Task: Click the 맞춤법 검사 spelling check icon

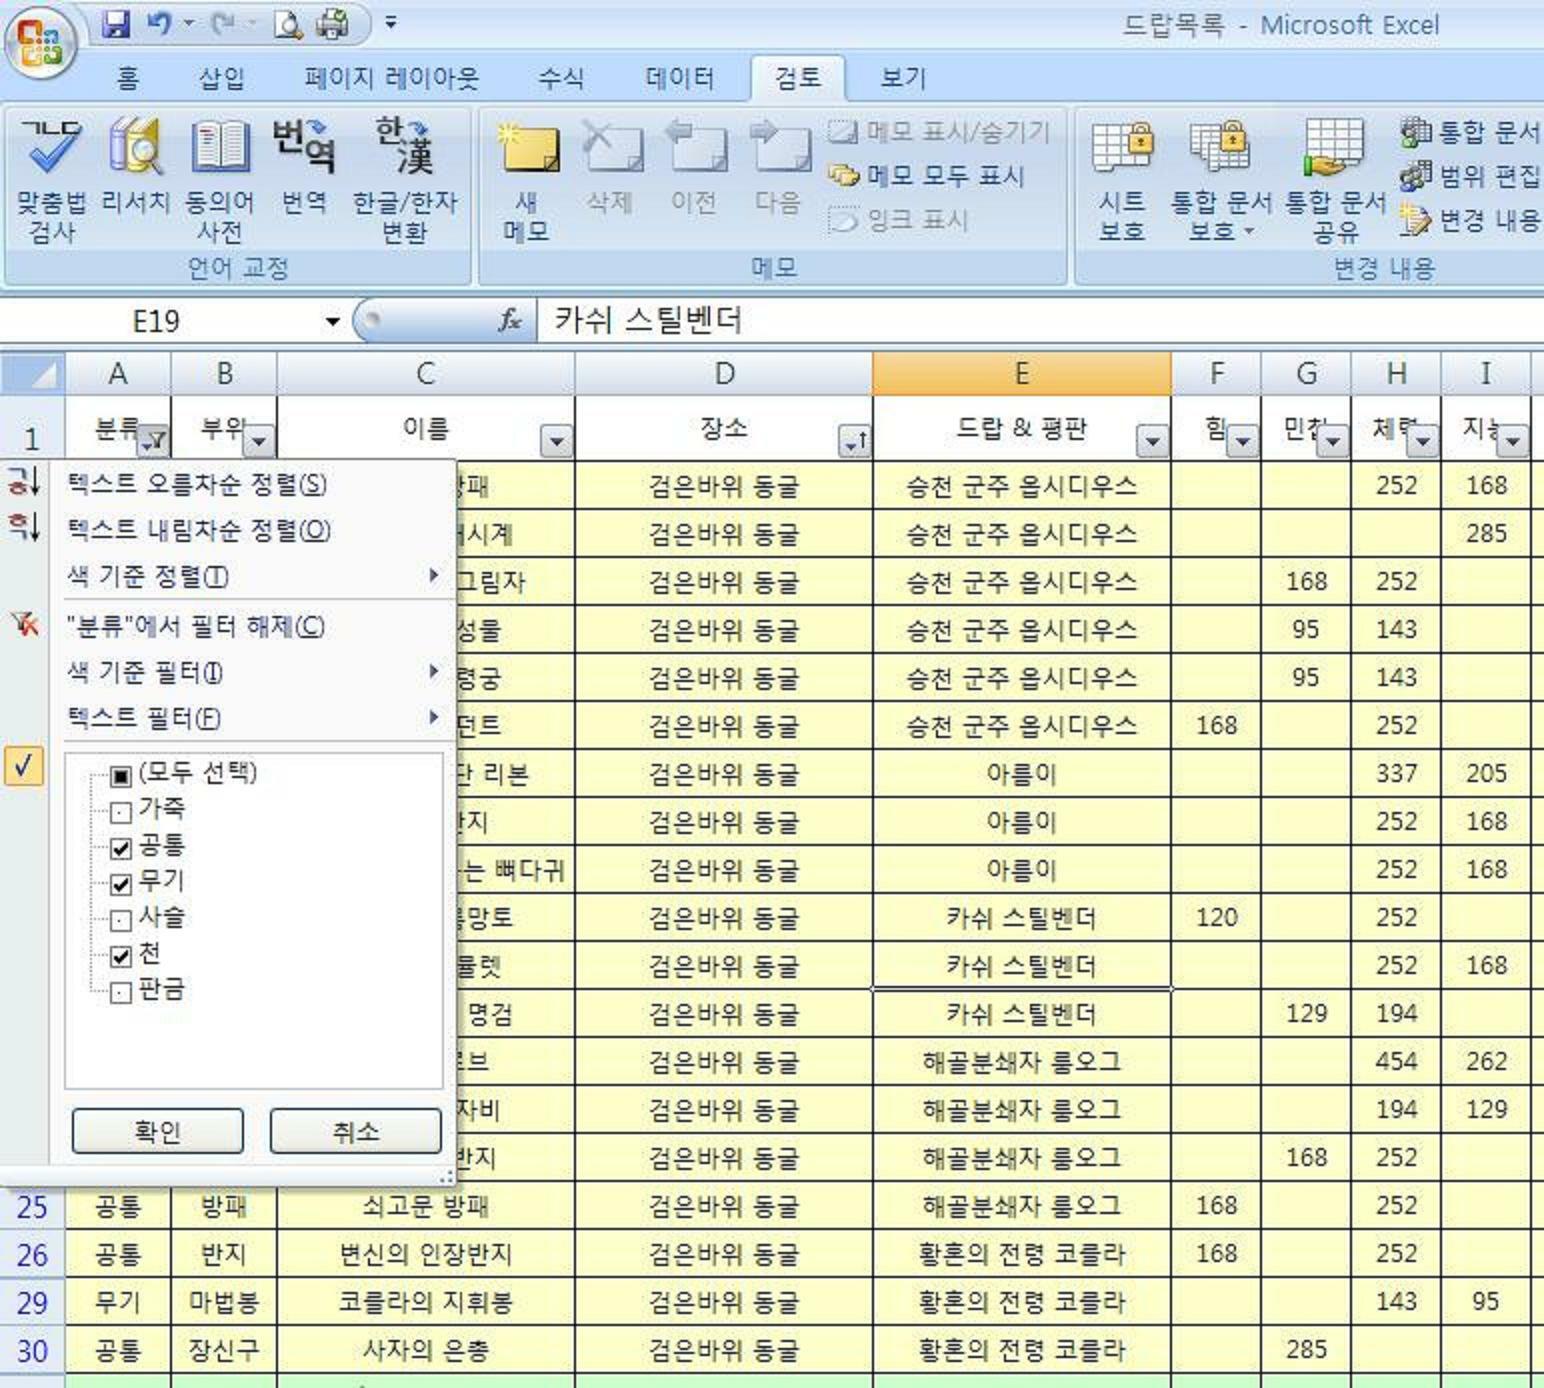Action: (51, 177)
